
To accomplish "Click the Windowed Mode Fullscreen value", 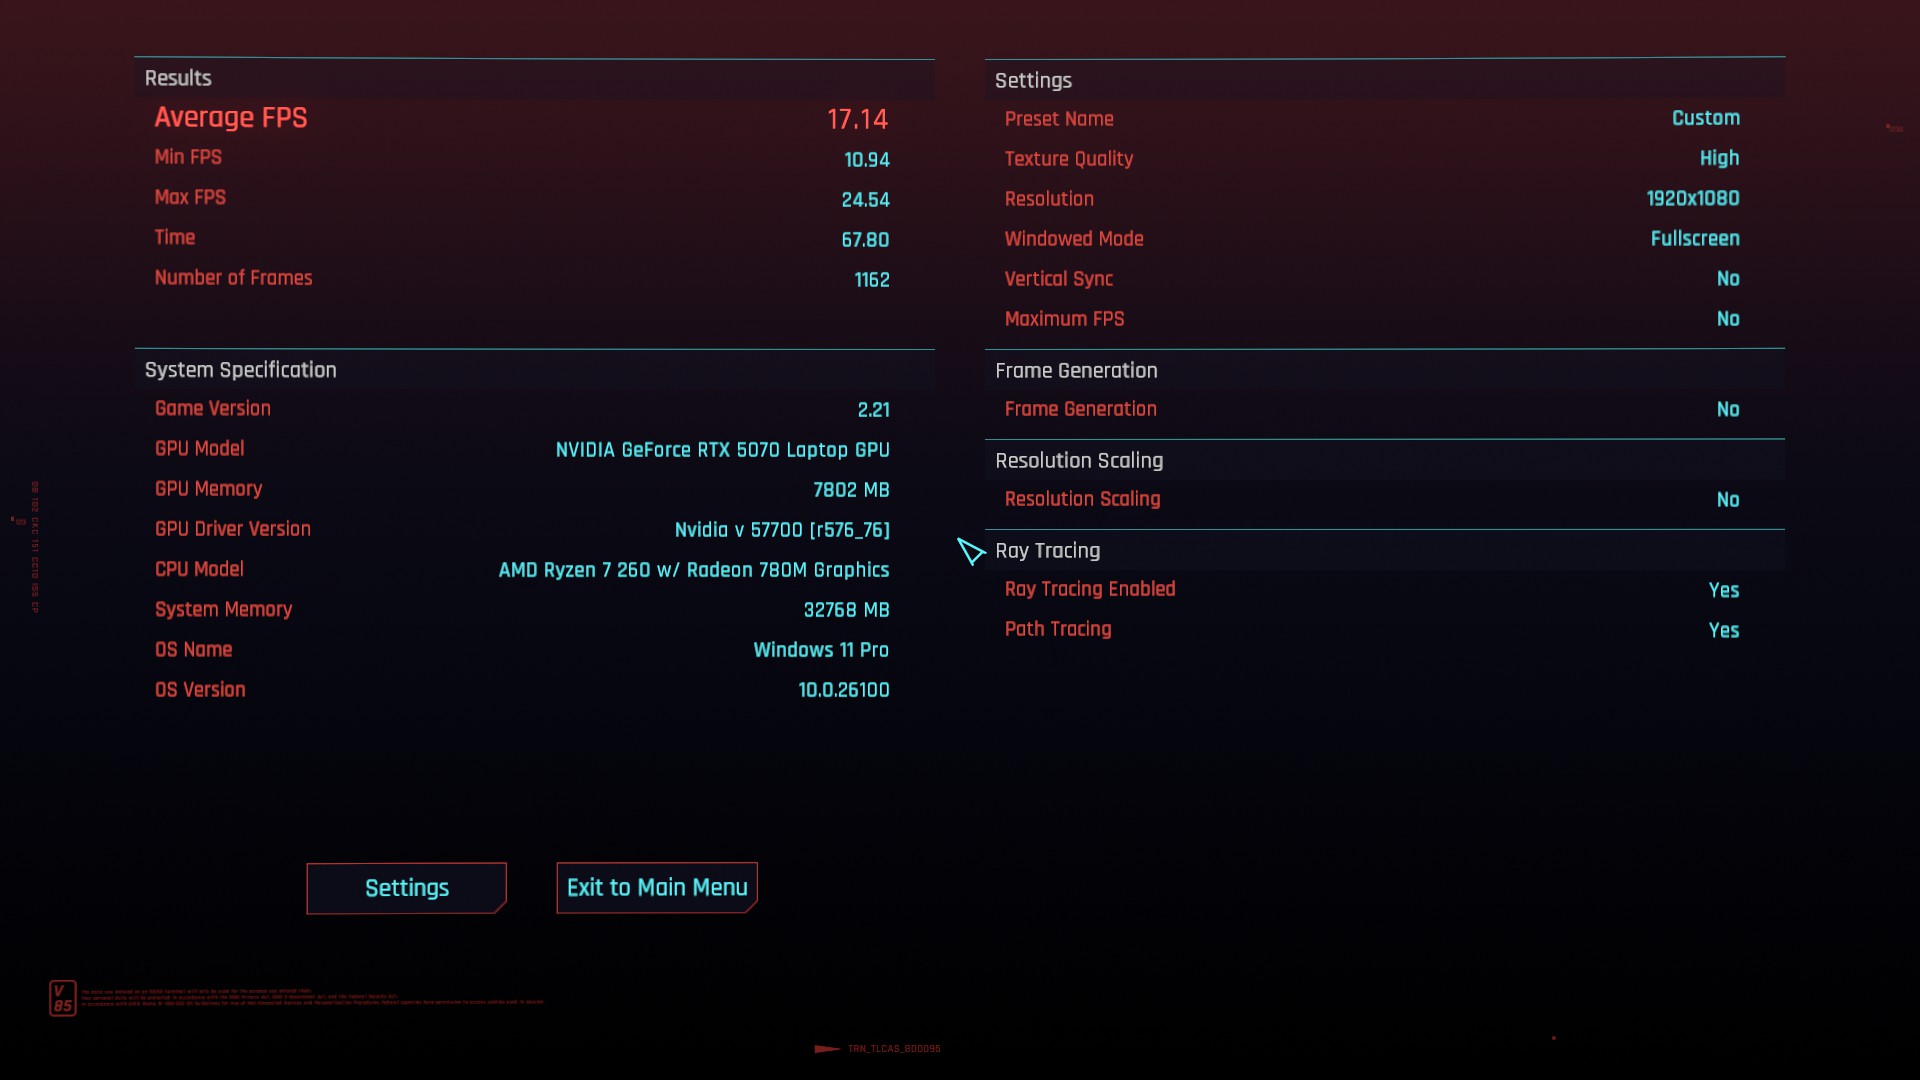I will (x=1694, y=239).
